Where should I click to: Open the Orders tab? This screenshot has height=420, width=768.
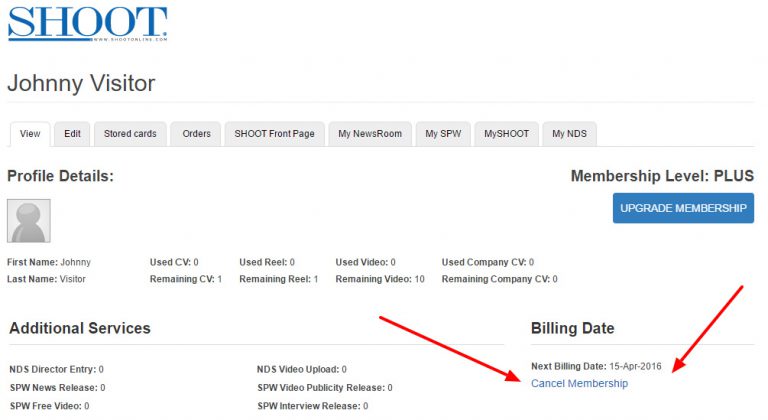pyautogui.click(x=196, y=133)
